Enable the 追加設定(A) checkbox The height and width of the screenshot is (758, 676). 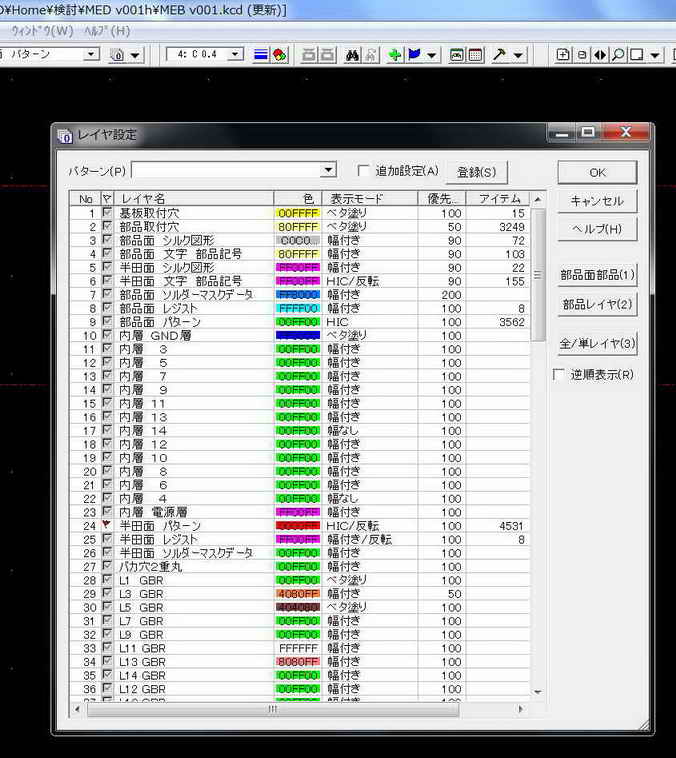[363, 171]
